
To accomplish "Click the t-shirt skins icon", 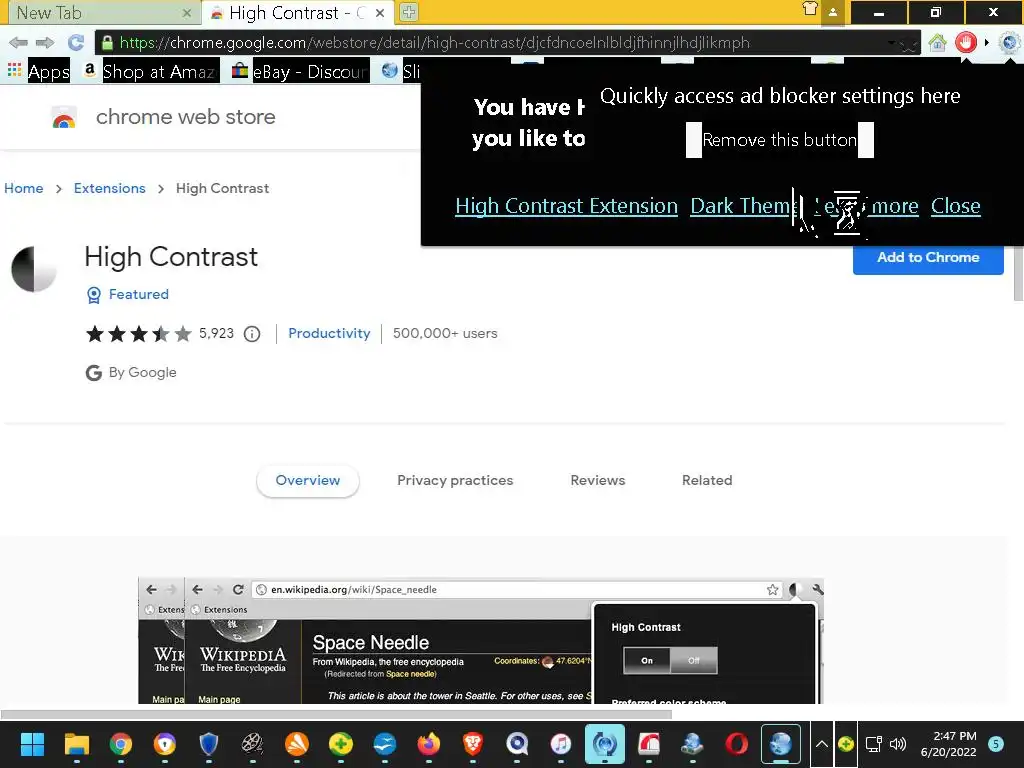I will pyautogui.click(x=810, y=9).
